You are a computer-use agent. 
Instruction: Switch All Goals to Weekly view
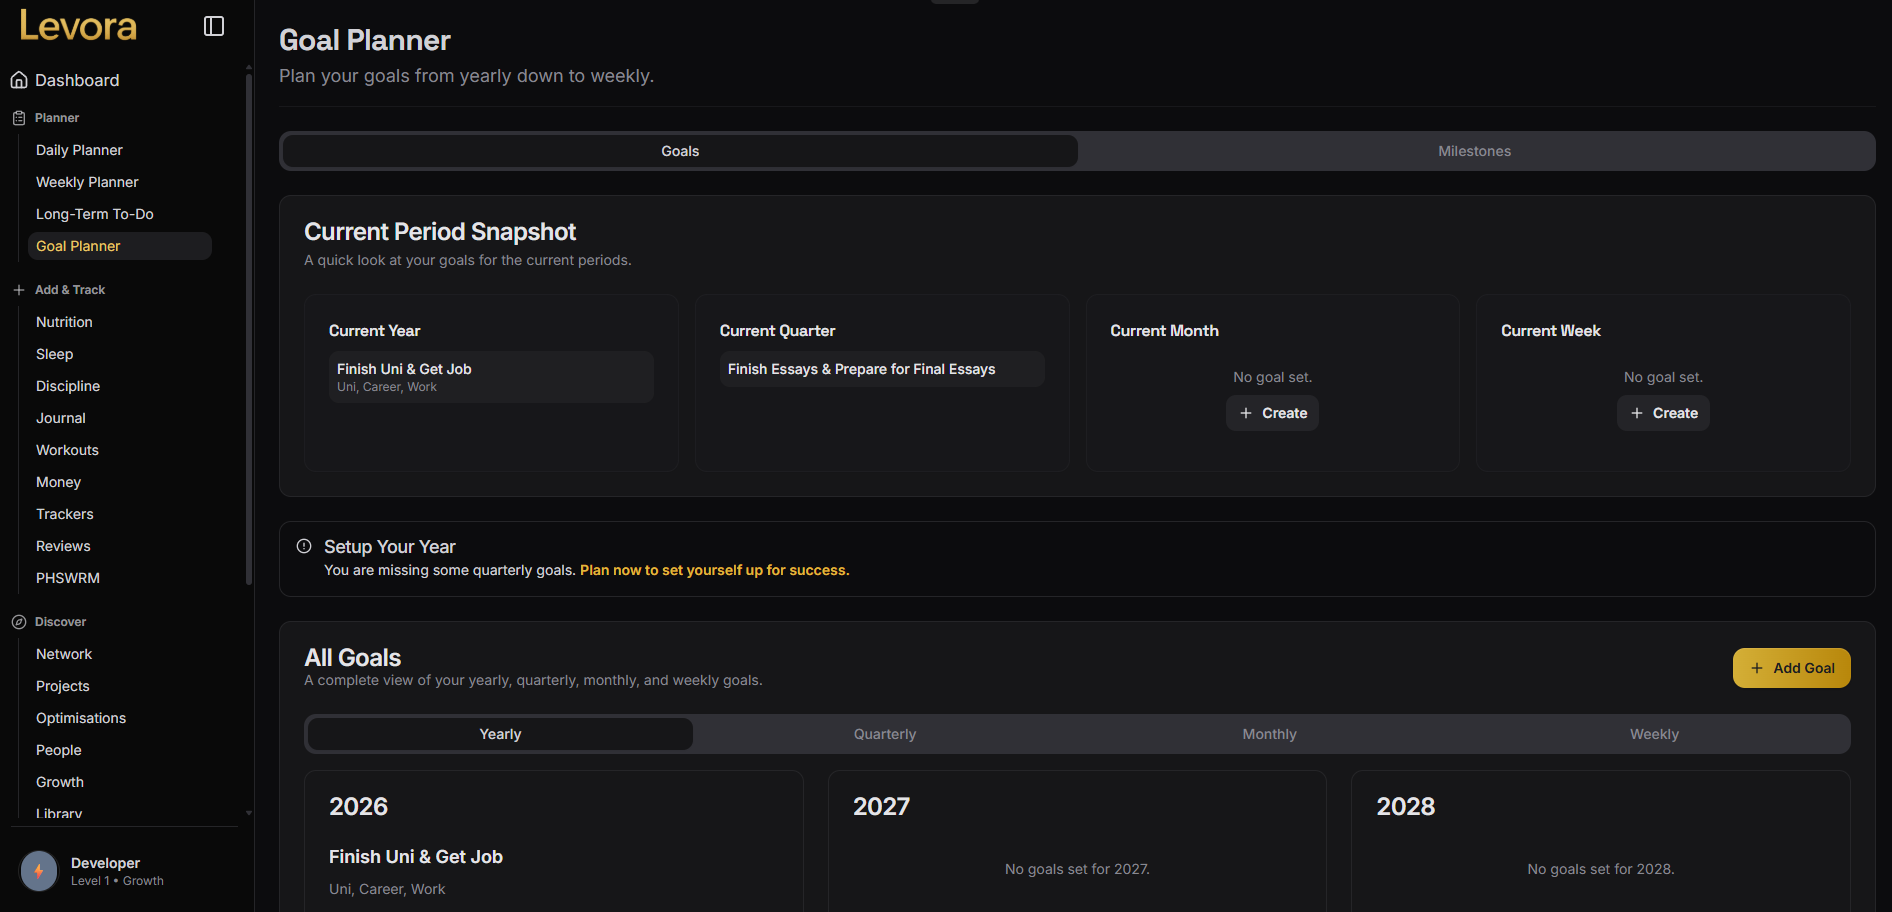click(1653, 733)
